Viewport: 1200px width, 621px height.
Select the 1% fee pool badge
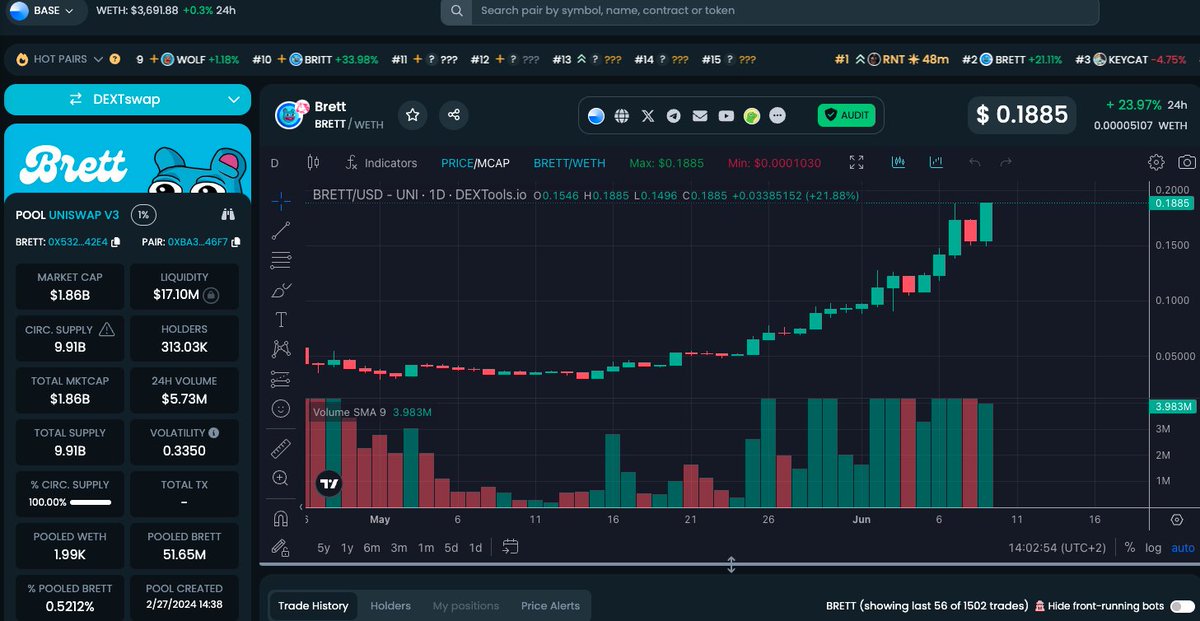[144, 214]
